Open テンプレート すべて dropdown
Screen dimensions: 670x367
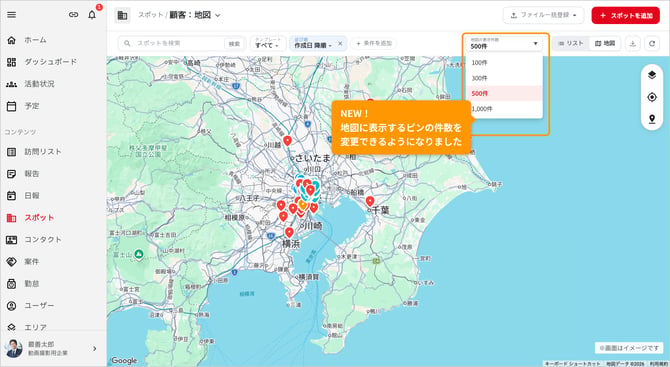point(267,43)
